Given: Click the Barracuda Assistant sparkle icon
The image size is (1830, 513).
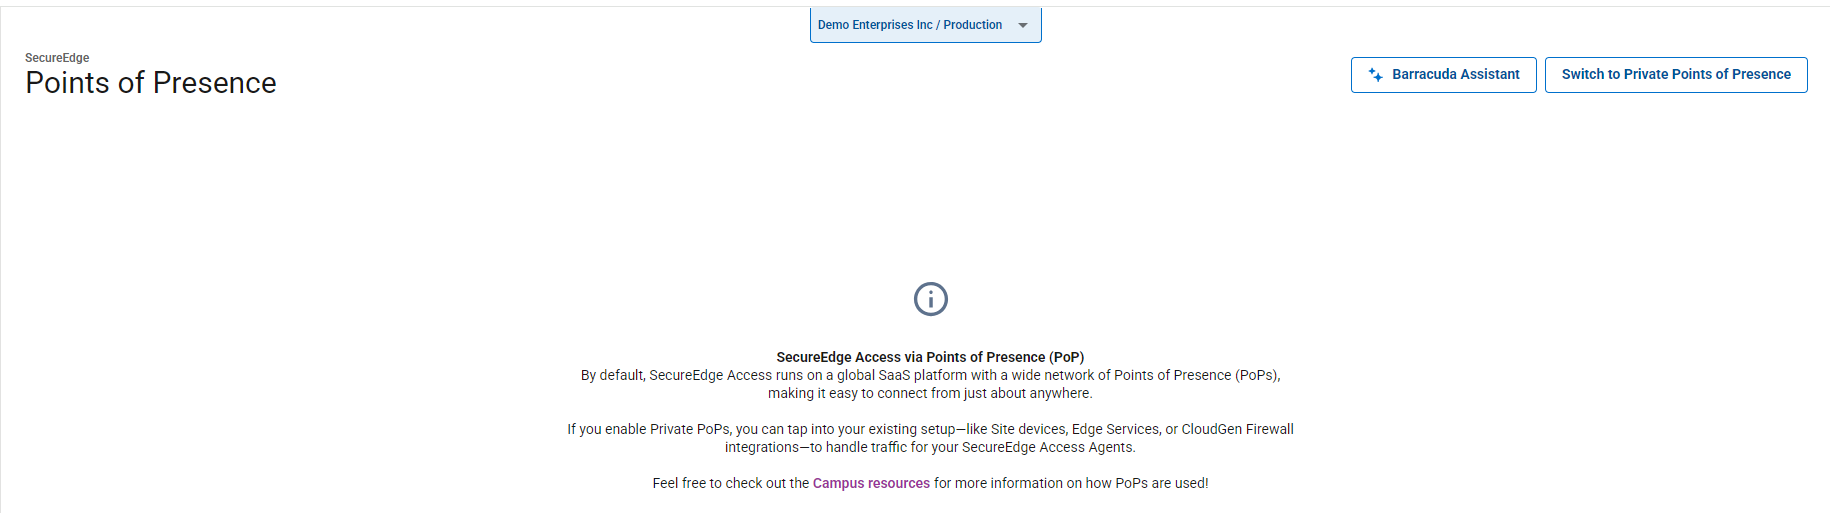Looking at the screenshot, I should click(1376, 75).
